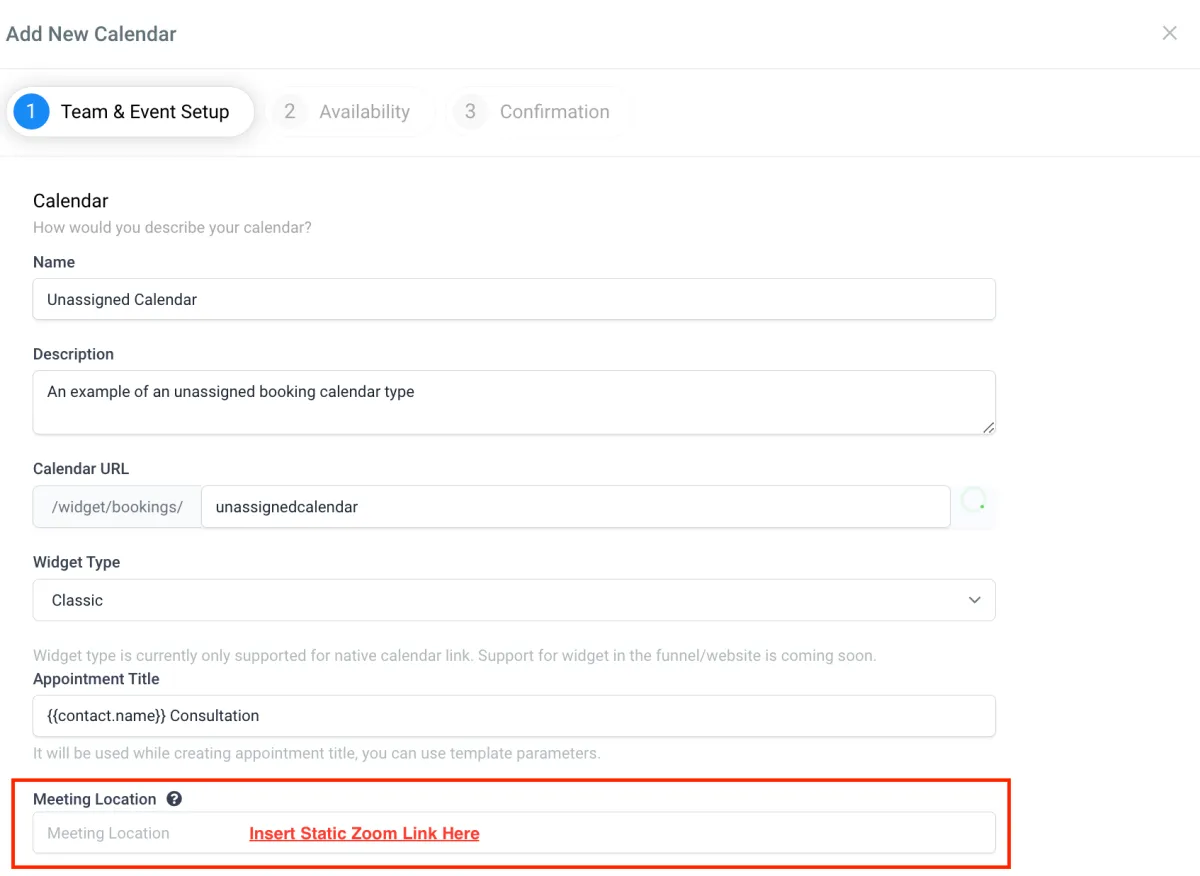Image resolution: width=1200 pixels, height=876 pixels.
Task: Click the Meeting Location help question-mark icon
Action: pyautogui.click(x=174, y=799)
